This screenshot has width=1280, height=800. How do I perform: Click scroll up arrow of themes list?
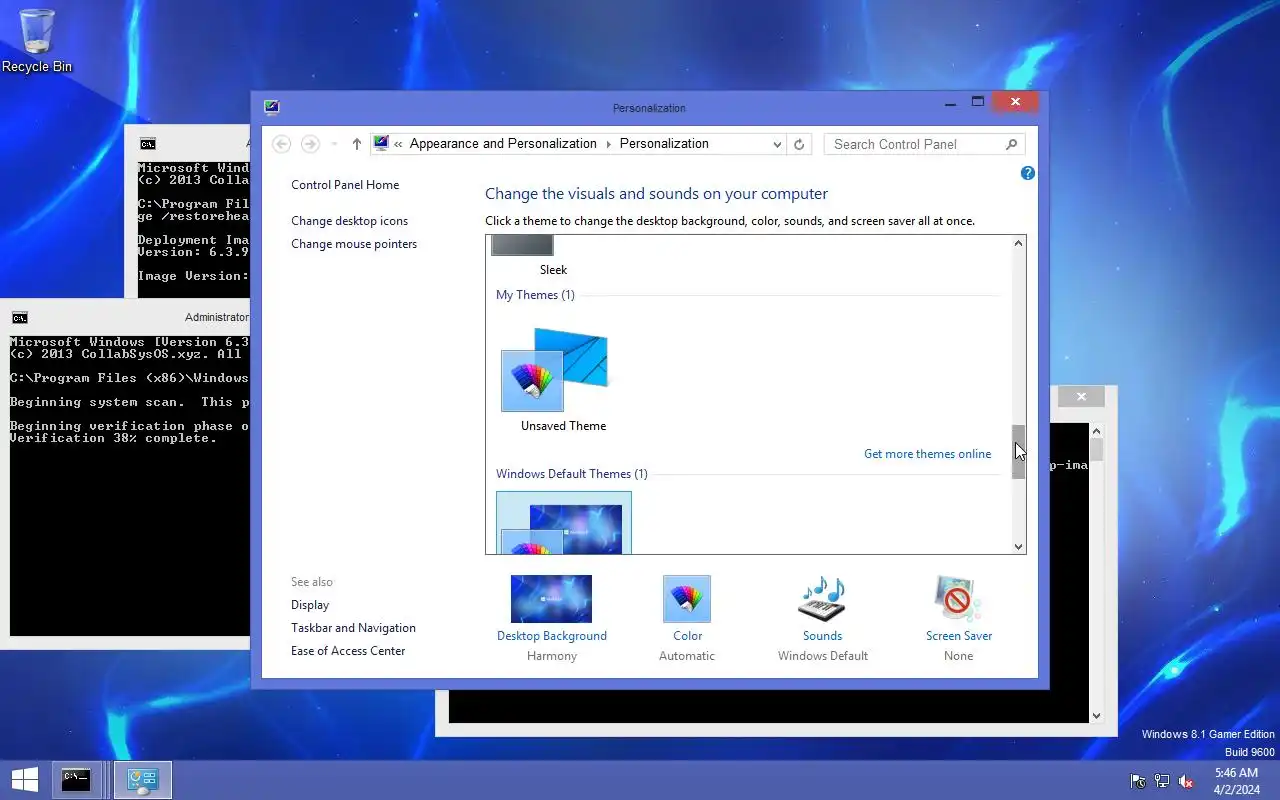click(x=1018, y=243)
